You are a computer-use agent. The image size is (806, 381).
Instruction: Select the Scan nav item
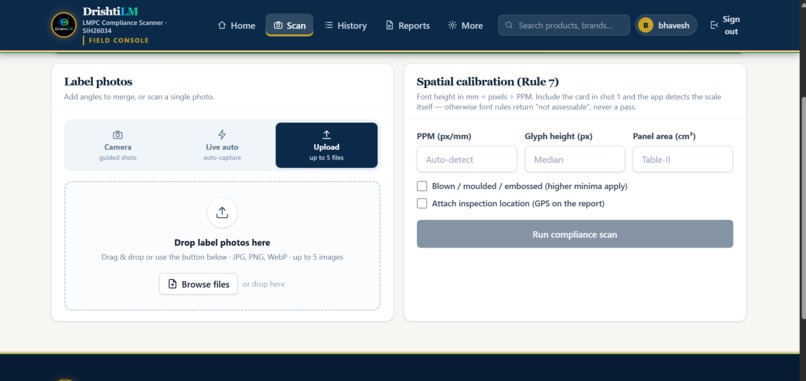(289, 25)
